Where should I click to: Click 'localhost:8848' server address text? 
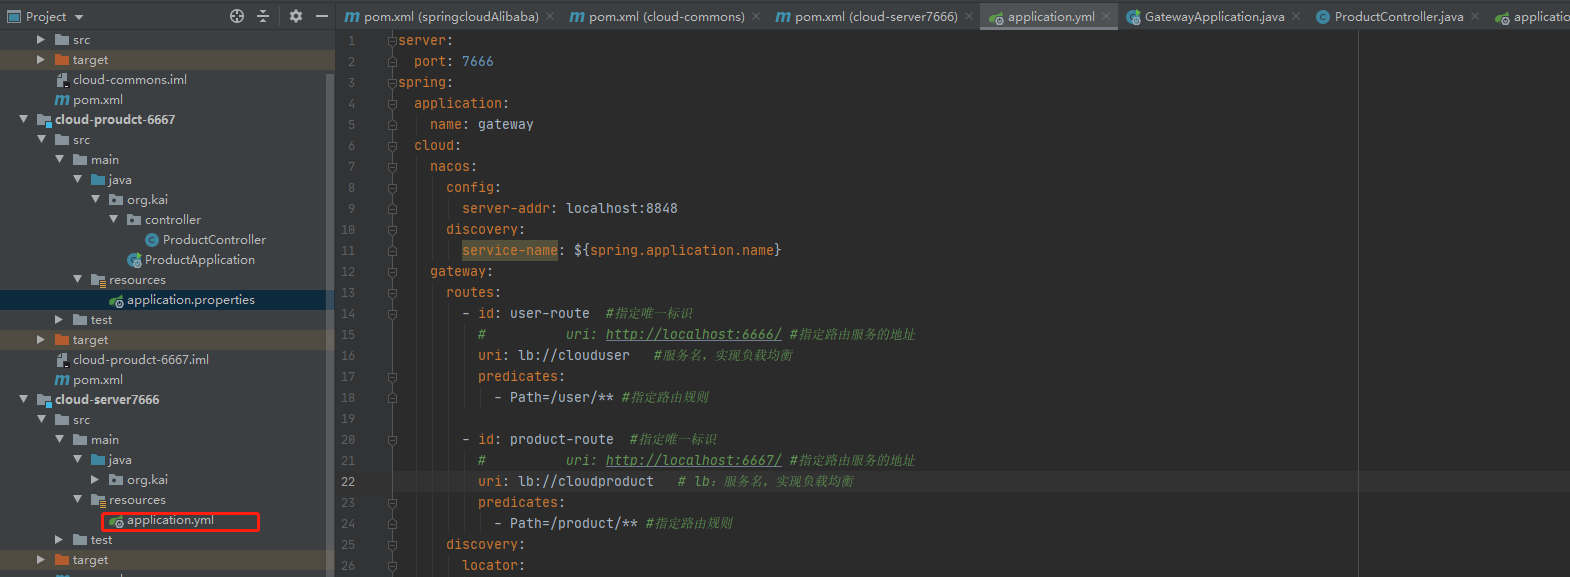click(622, 208)
